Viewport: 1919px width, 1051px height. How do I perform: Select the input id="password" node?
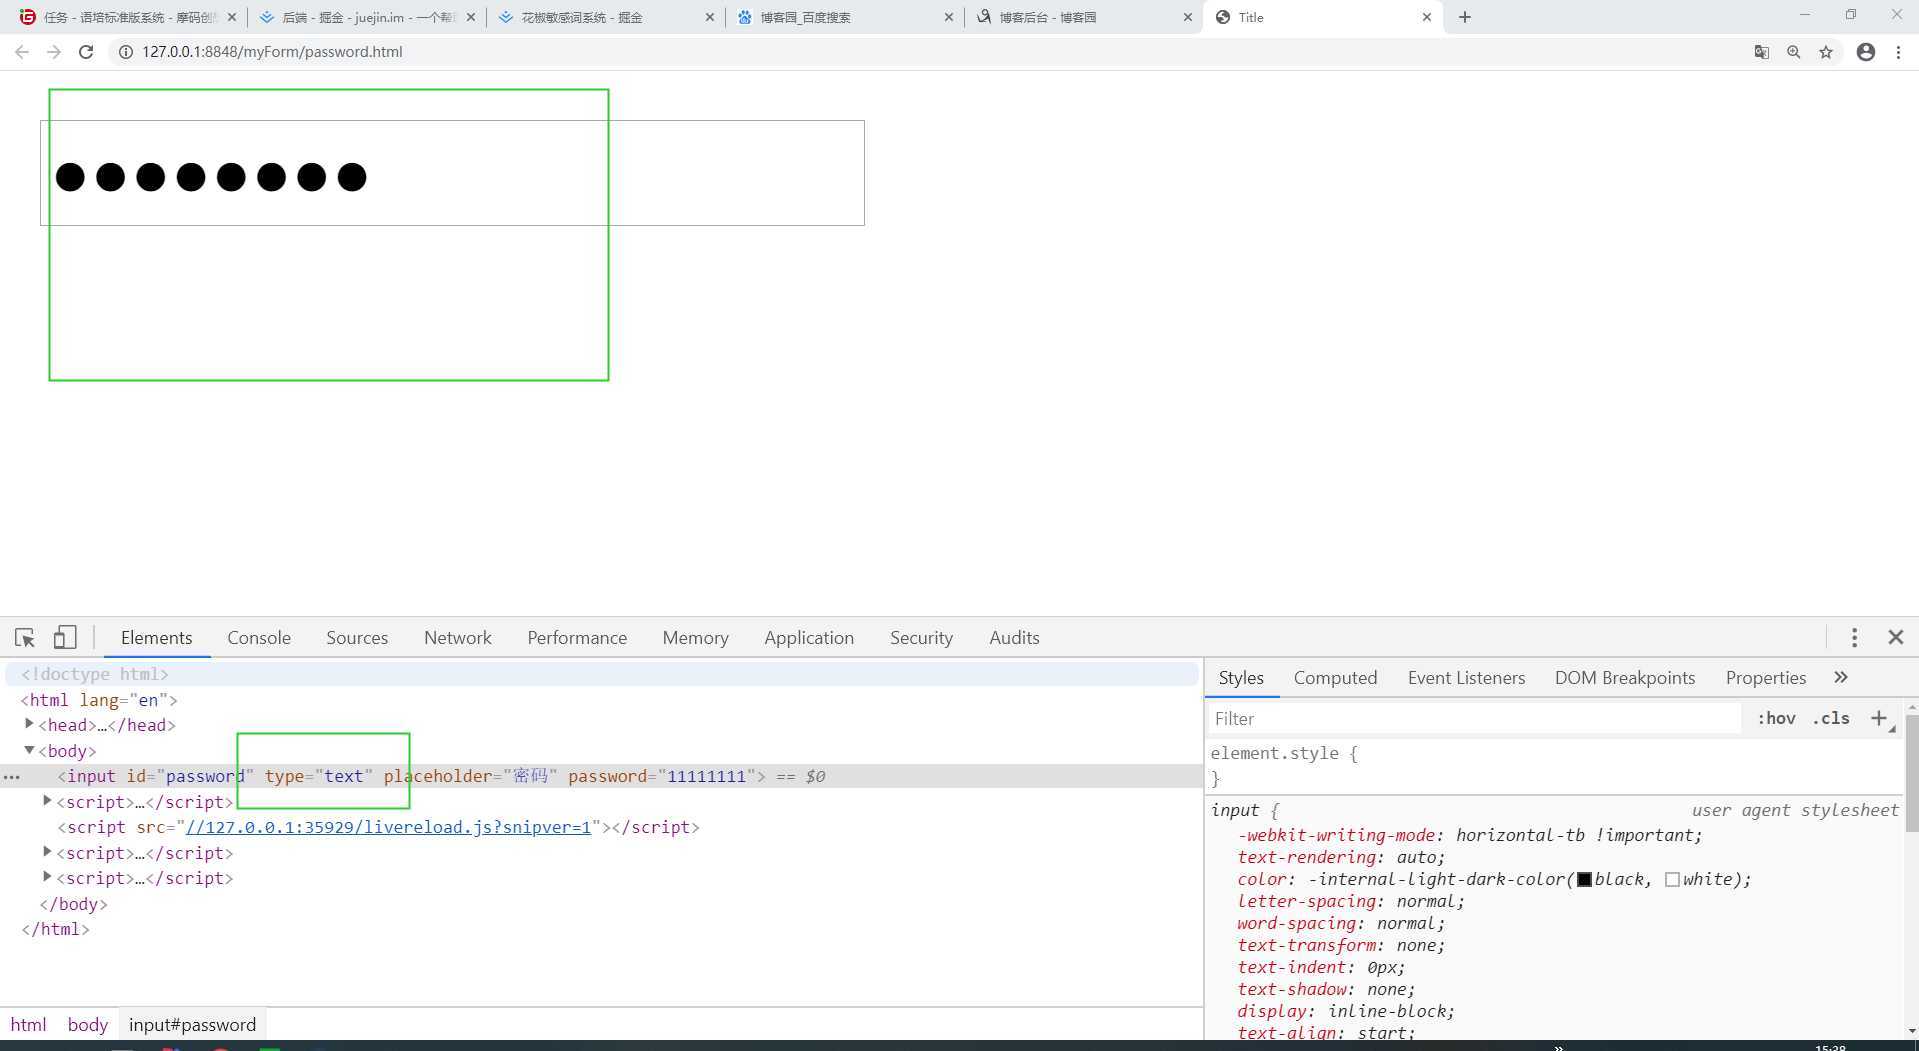coord(412,776)
